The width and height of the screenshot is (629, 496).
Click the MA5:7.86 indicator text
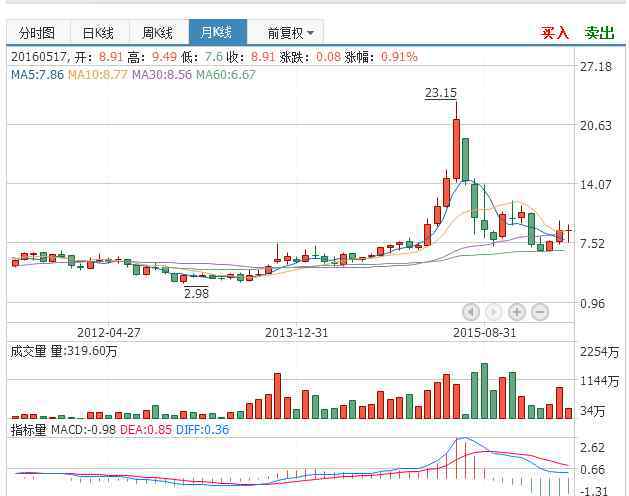(37, 75)
